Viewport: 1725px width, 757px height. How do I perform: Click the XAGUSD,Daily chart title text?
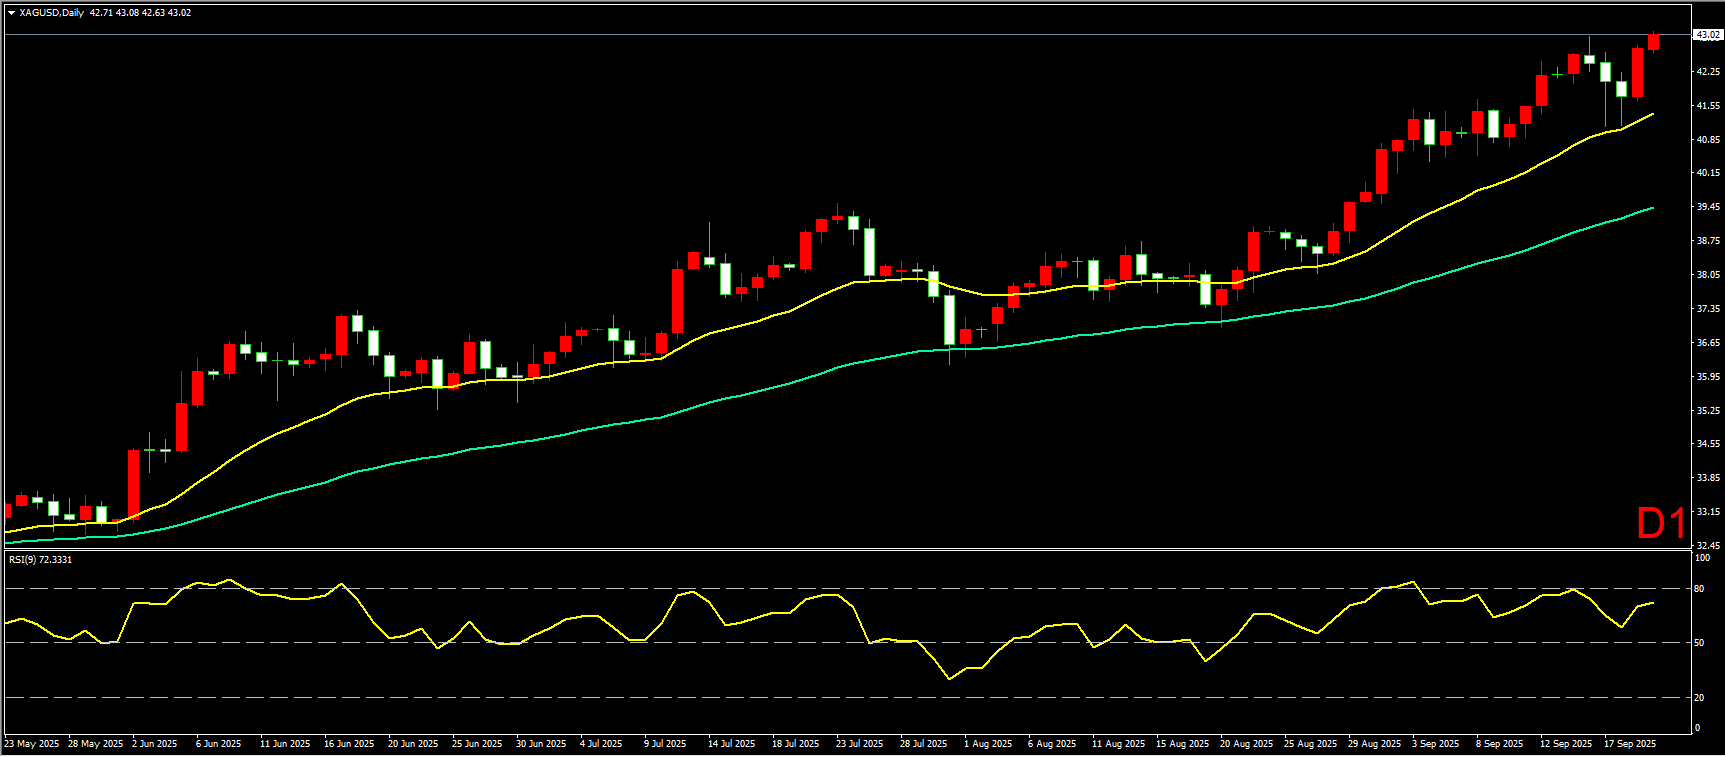(x=51, y=13)
